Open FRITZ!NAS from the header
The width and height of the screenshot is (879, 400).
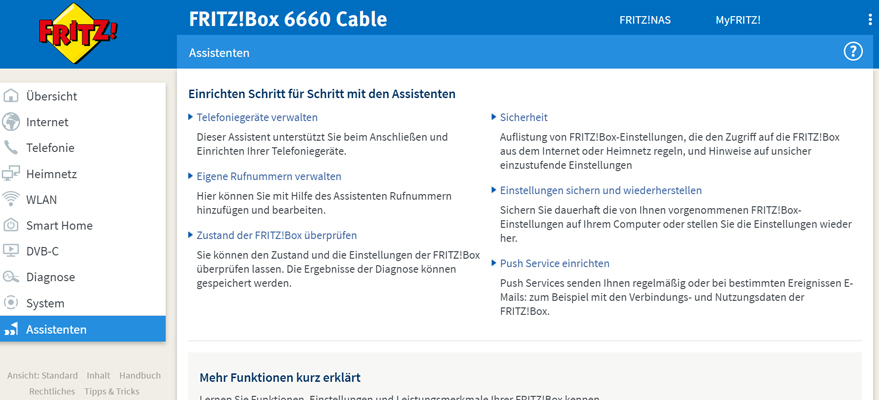645,20
